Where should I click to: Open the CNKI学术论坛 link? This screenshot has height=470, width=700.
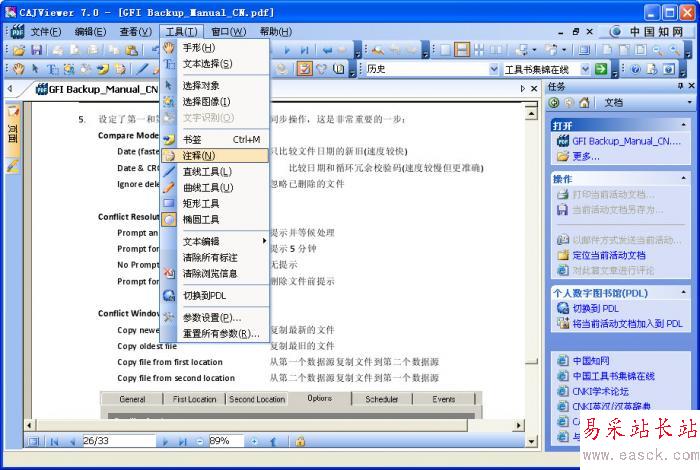(x=600, y=391)
